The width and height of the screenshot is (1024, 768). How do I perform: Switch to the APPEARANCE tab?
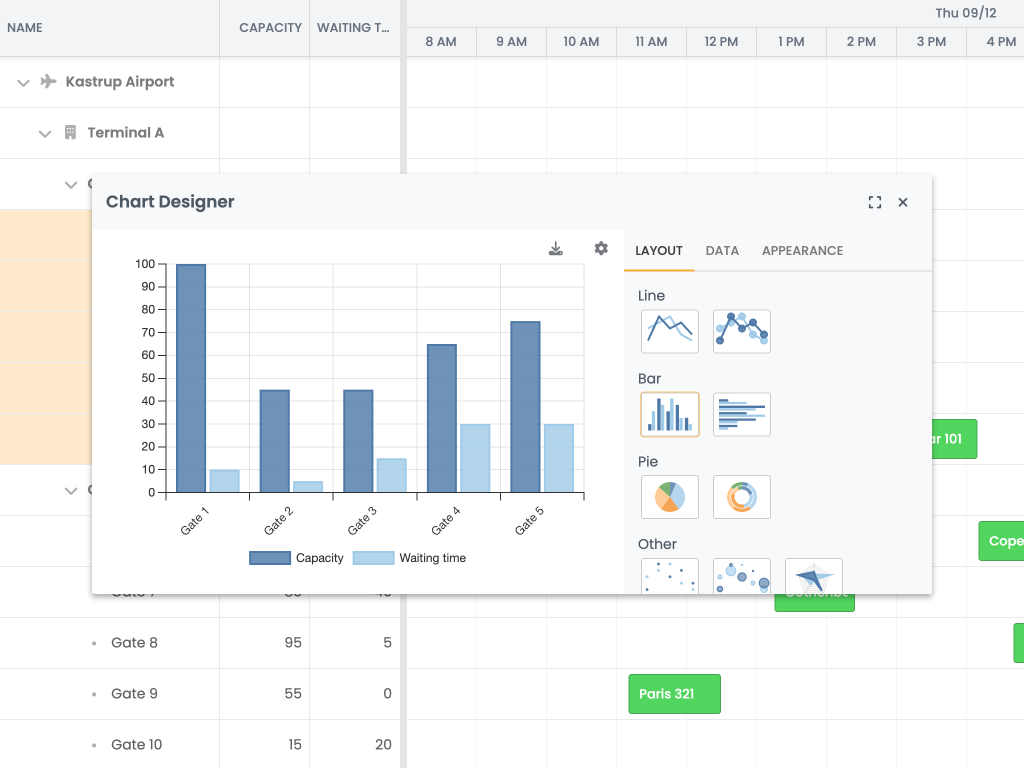pos(802,251)
